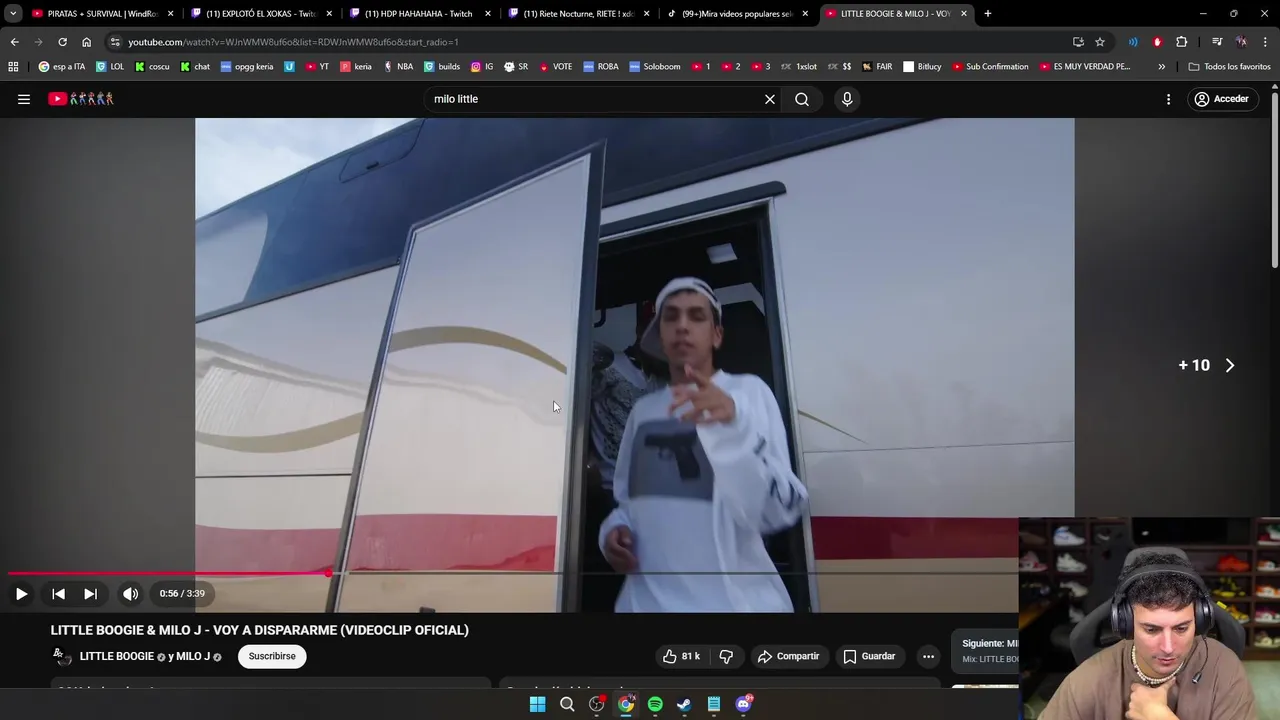Open YouTube settings three-dot menu

pos(1168,99)
